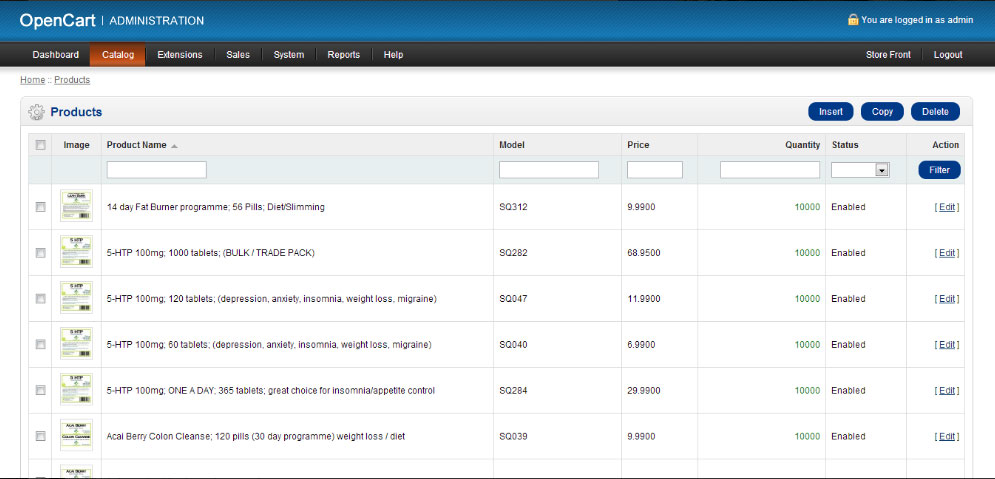
Task: Expand the Extensions menu
Action: [180, 55]
